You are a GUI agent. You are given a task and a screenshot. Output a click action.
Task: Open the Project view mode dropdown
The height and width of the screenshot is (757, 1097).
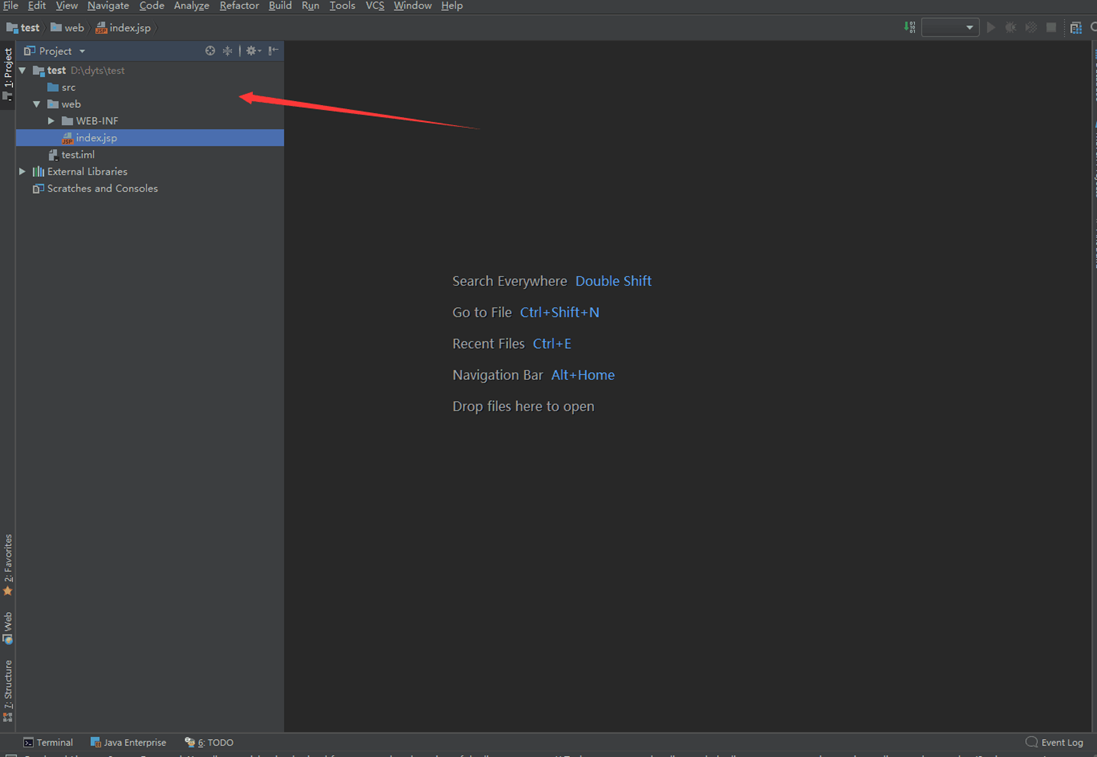click(x=82, y=51)
